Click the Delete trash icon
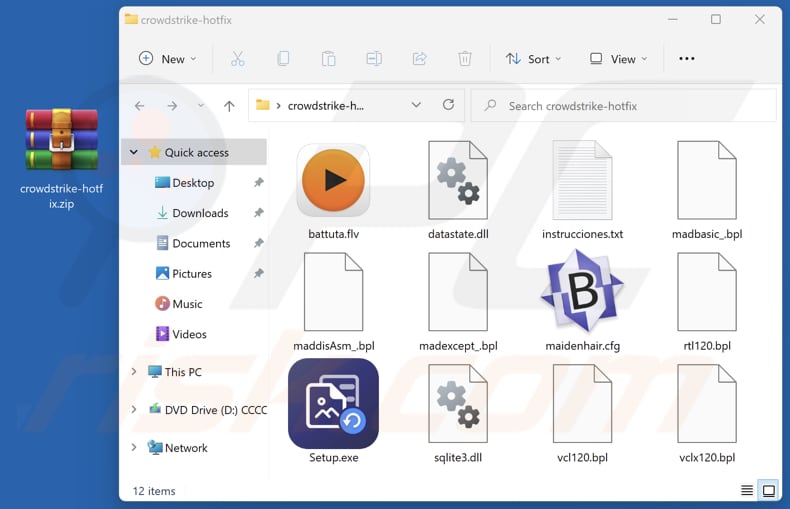This screenshot has width=790, height=509. (x=465, y=59)
